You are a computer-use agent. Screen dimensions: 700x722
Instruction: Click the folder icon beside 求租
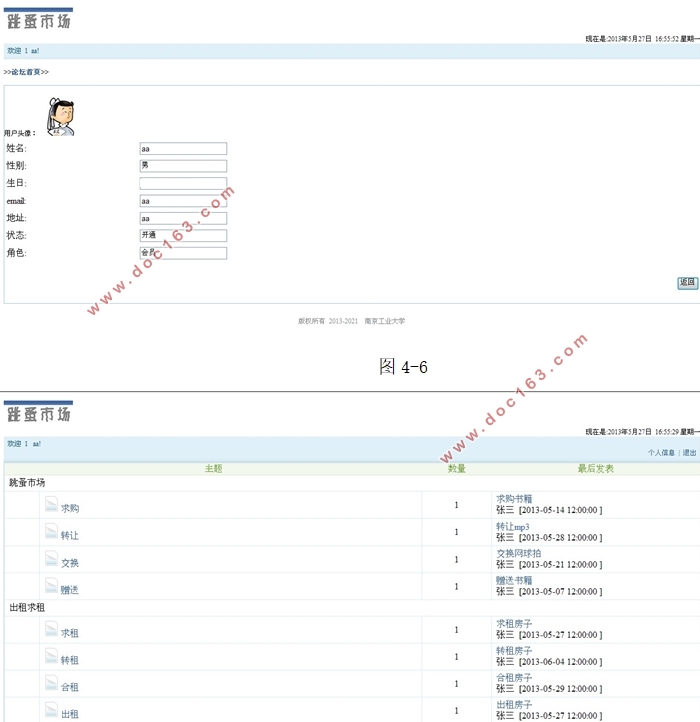click(x=51, y=630)
